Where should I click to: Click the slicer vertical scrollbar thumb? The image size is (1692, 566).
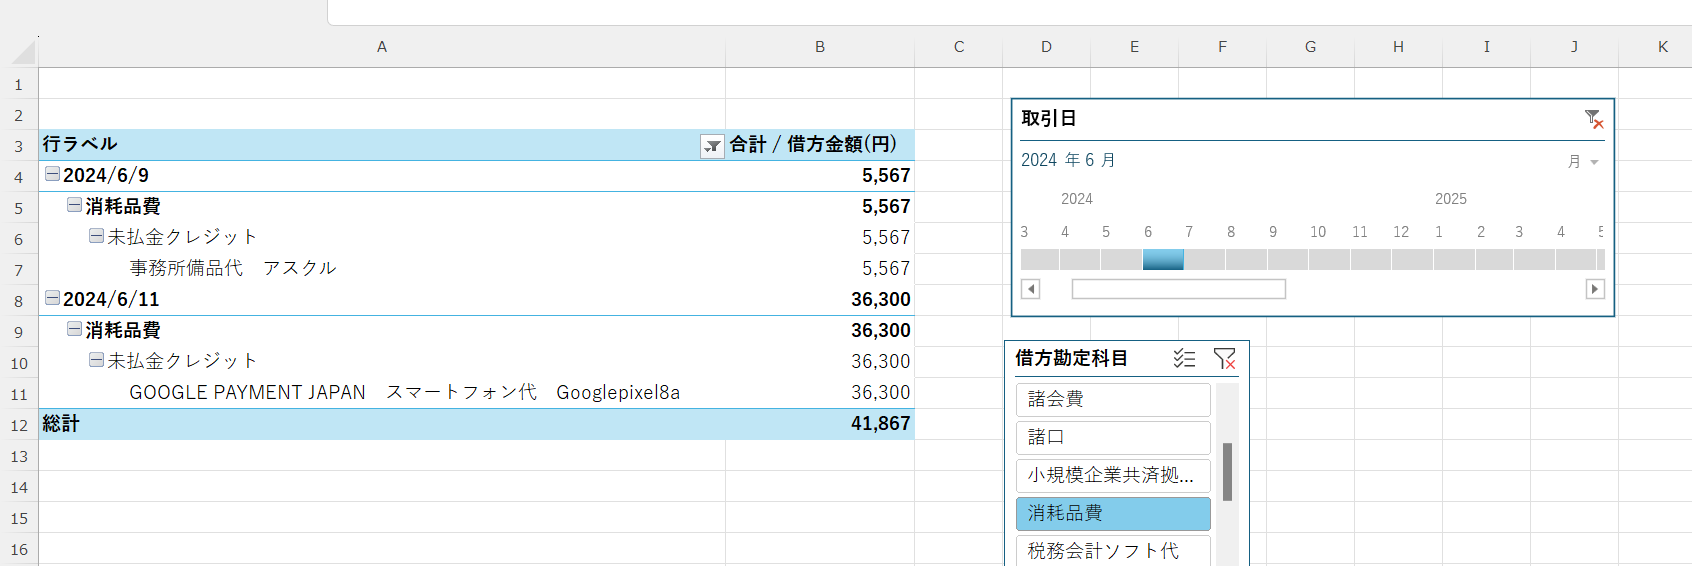pyautogui.click(x=1227, y=471)
